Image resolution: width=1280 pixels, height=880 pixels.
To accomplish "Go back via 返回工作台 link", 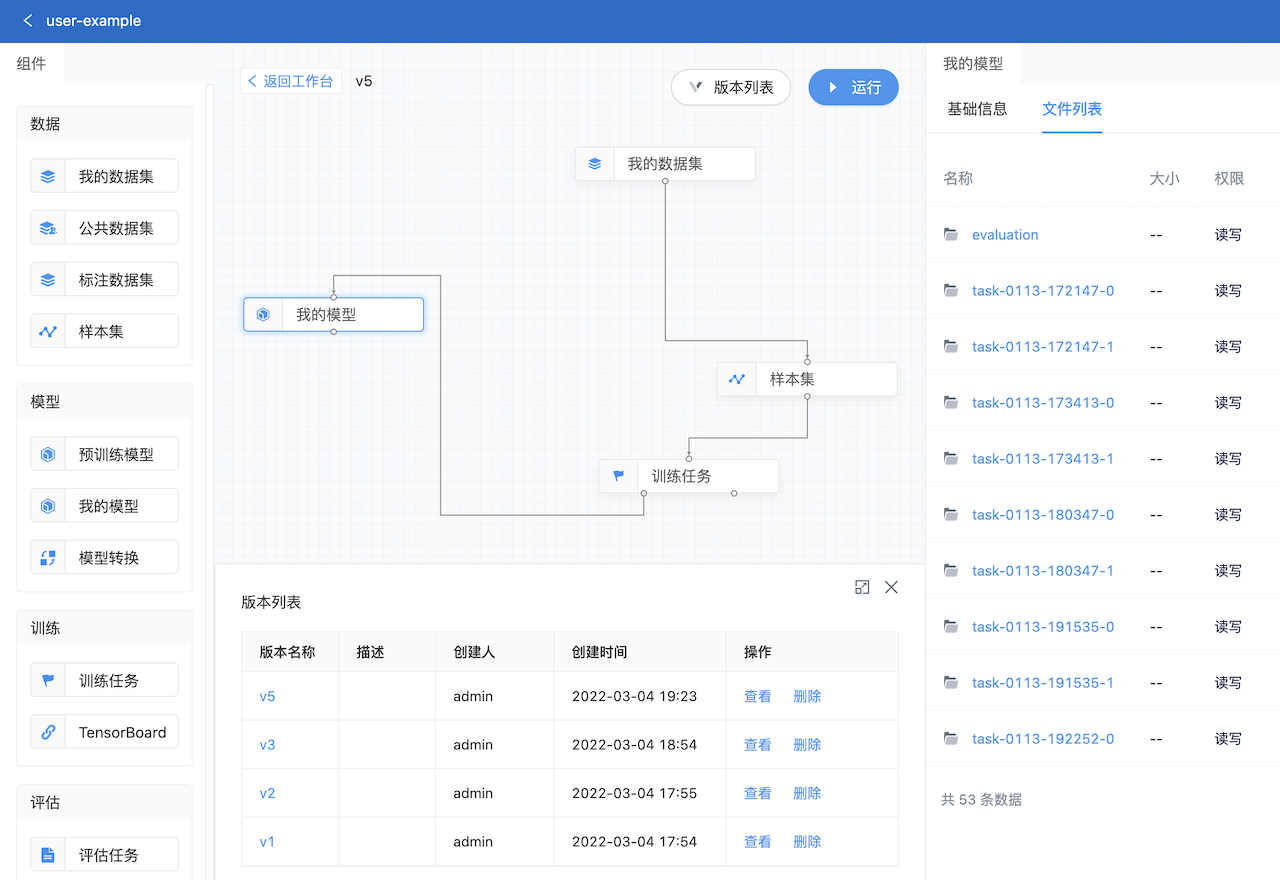I will click(x=291, y=81).
